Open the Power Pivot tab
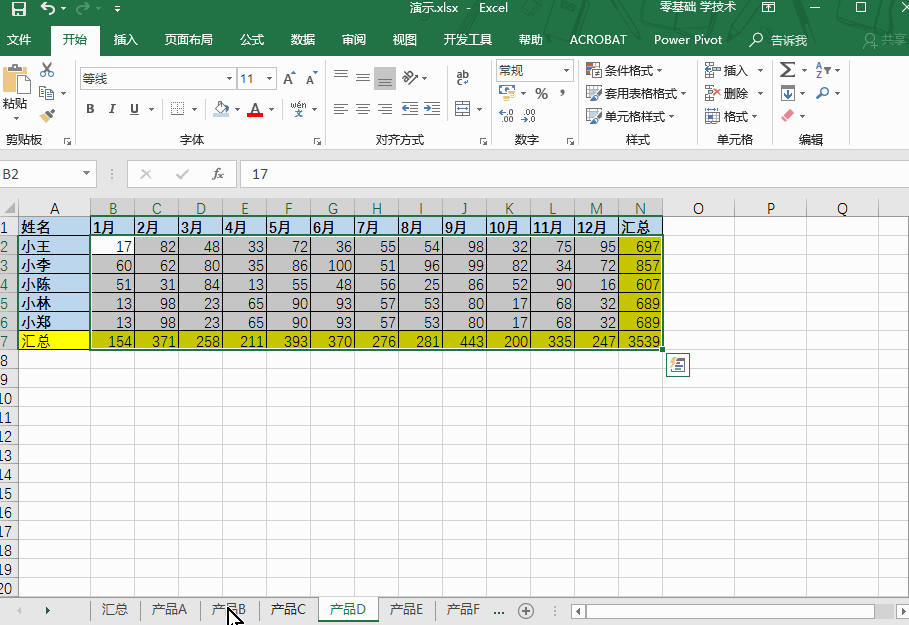This screenshot has width=909, height=625. (688, 40)
